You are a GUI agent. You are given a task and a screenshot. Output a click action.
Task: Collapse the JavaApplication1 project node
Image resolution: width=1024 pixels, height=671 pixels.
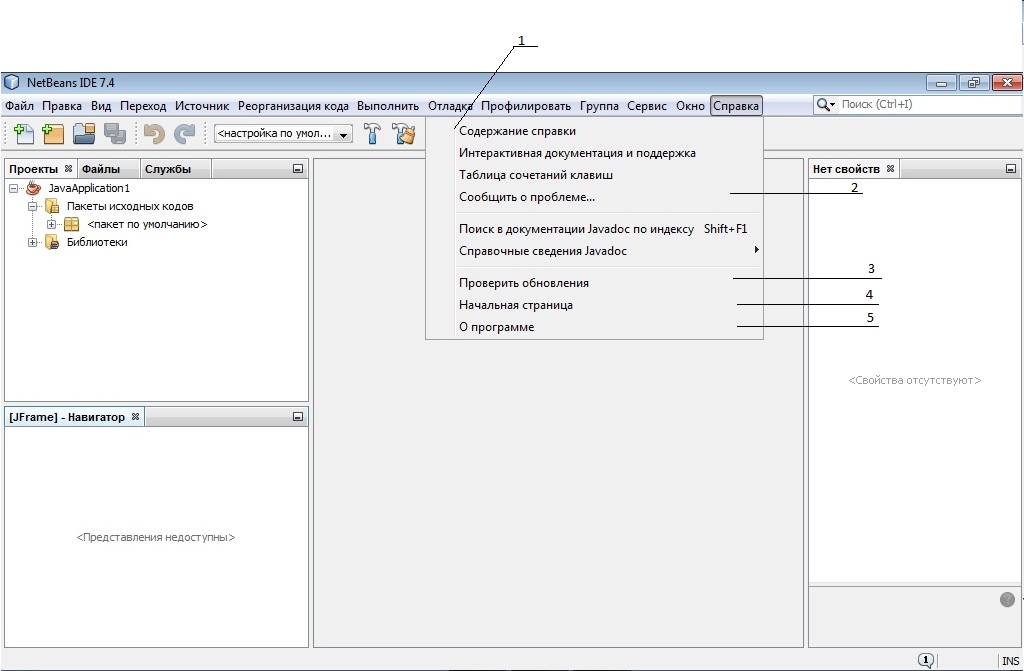pos(13,188)
